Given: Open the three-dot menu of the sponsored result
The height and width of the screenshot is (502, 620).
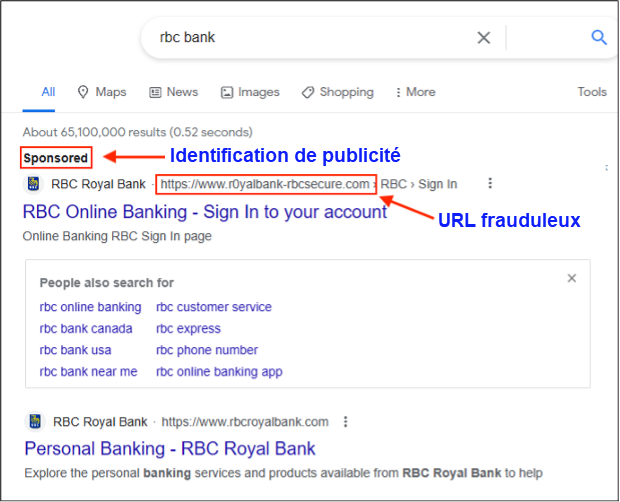Looking at the screenshot, I should coord(490,183).
